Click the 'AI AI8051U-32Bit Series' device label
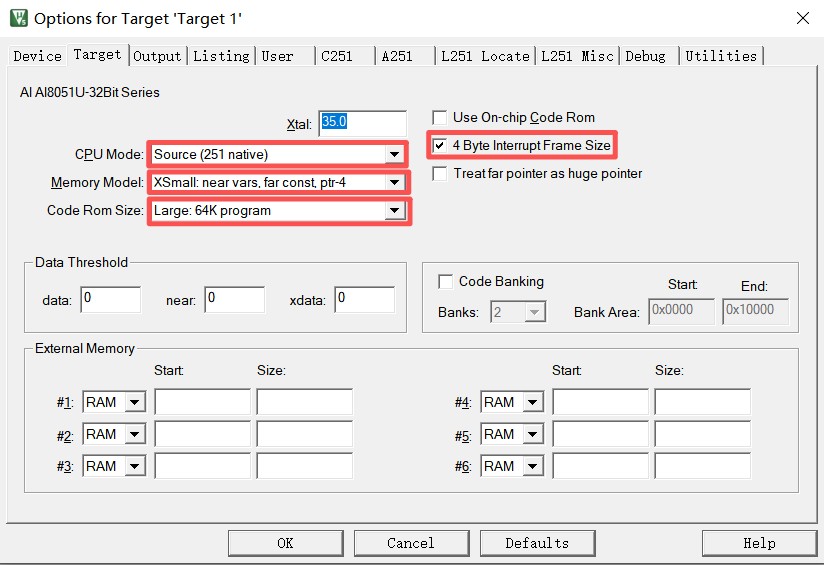Viewport: 824px width, 565px height. pyautogui.click(x=90, y=93)
